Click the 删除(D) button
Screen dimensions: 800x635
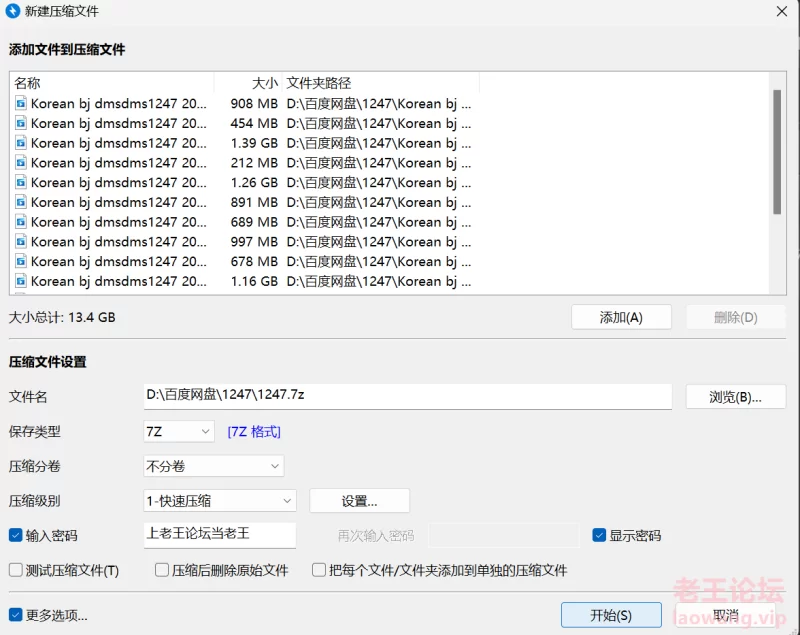tap(736, 317)
